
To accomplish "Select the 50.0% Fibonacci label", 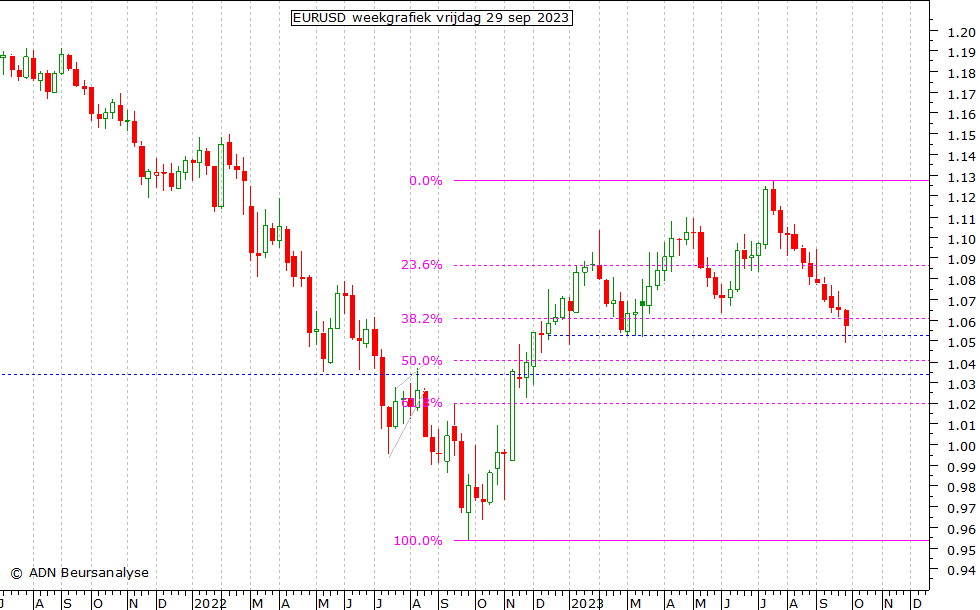I will pyautogui.click(x=422, y=361).
